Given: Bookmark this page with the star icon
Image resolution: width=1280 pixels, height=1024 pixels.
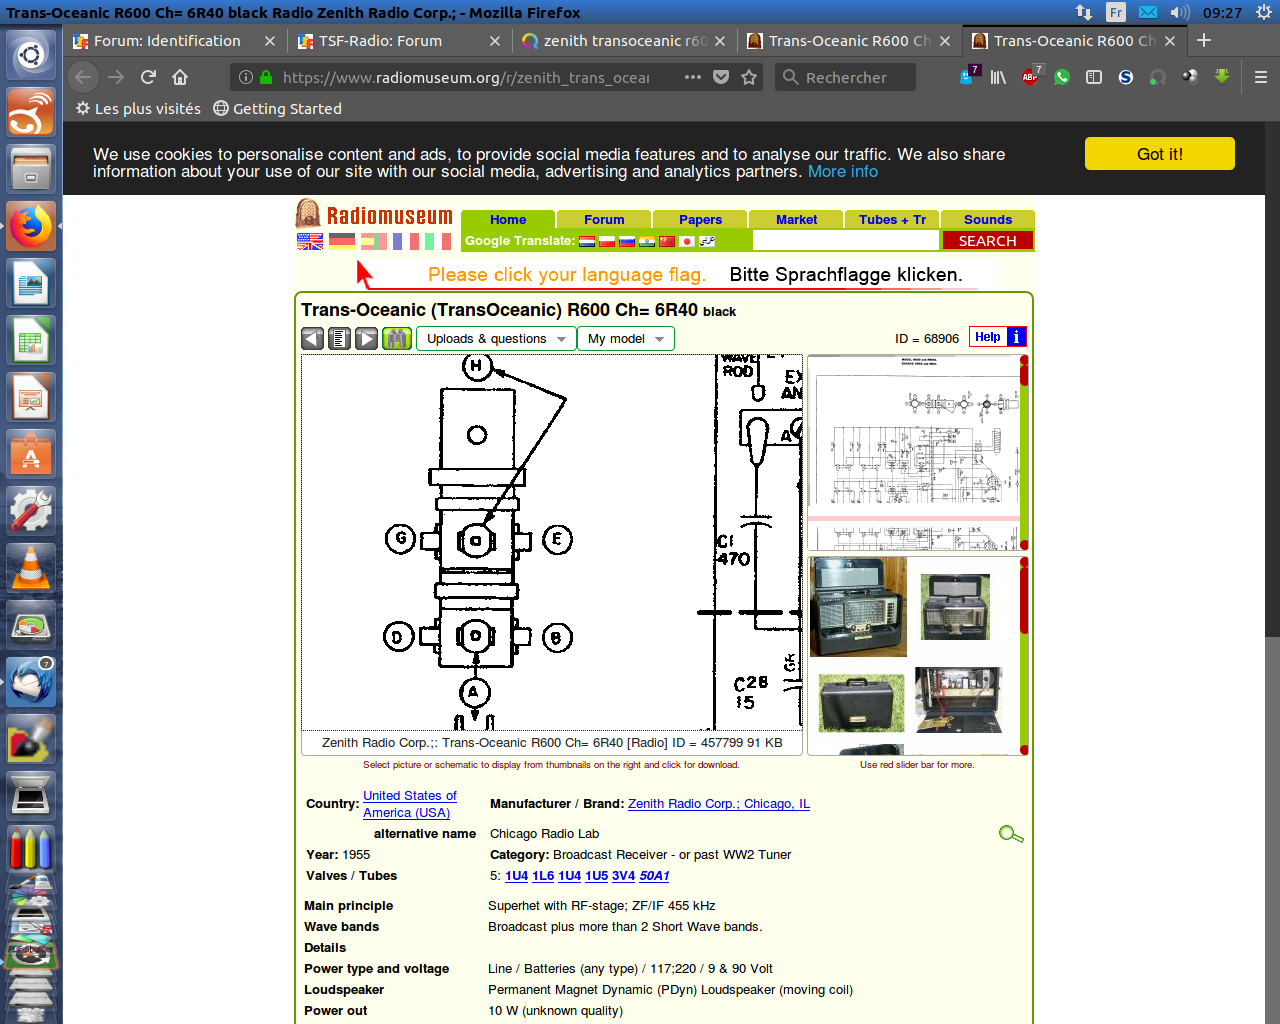Looking at the screenshot, I should pos(749,77).
